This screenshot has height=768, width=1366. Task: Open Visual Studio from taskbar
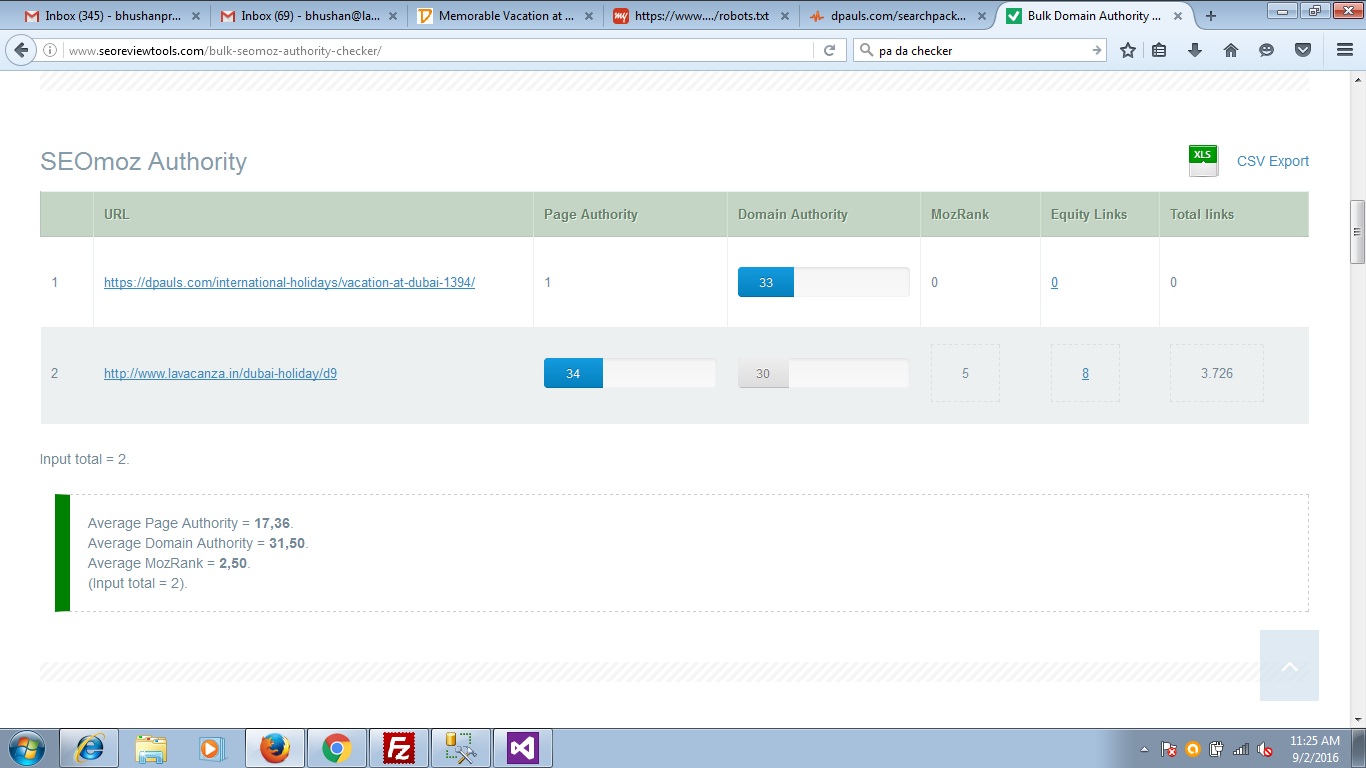523,748
